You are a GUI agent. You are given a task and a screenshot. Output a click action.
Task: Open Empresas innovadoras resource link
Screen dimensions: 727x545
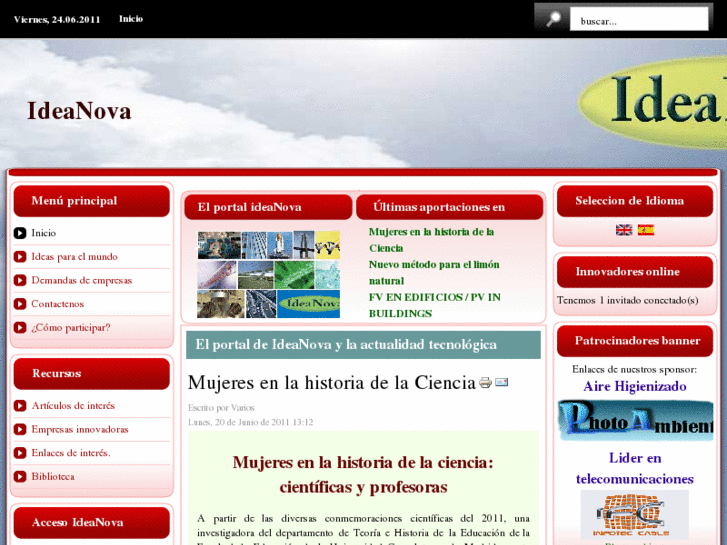[80, 430]
